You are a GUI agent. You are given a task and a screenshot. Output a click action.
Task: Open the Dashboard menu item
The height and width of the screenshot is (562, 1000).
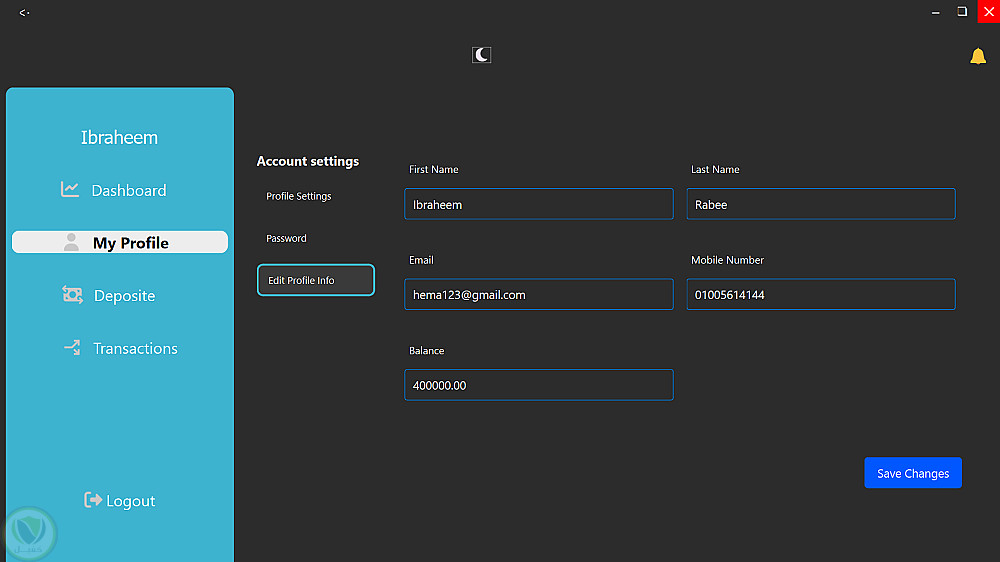tap(129, 190)
